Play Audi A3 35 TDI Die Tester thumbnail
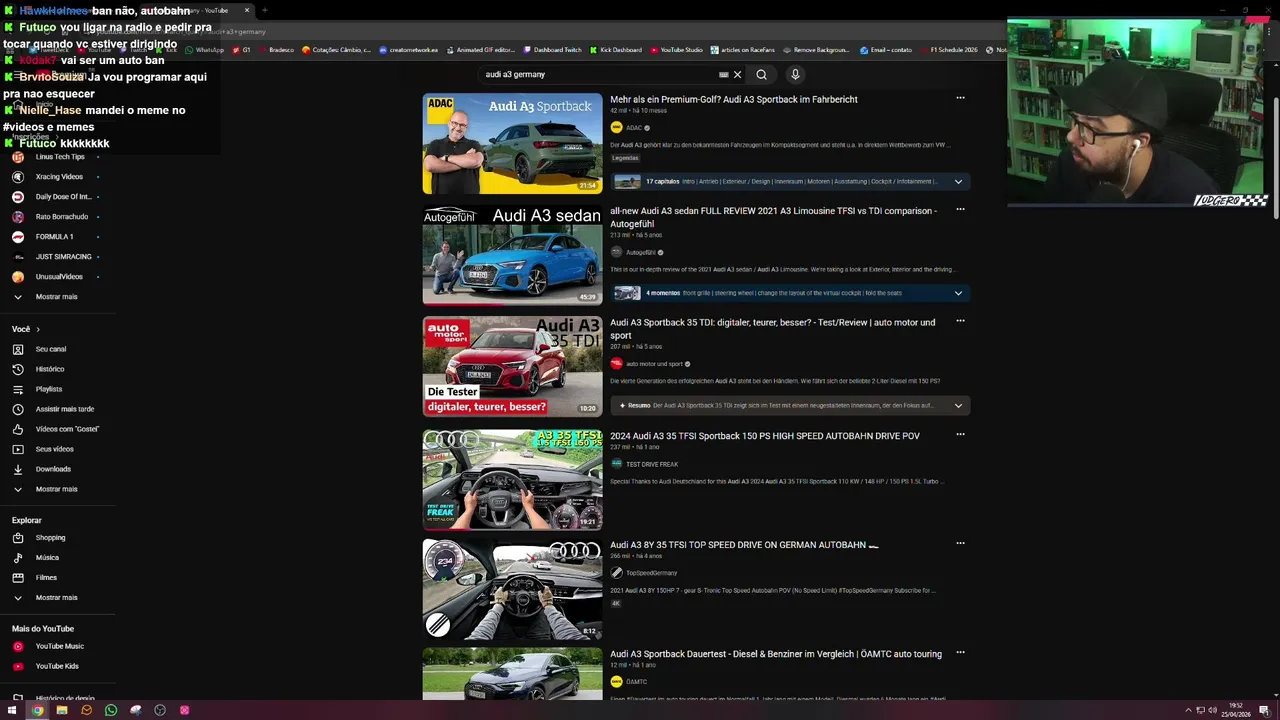Screen dimensions: 1280x720 [512, 366]
